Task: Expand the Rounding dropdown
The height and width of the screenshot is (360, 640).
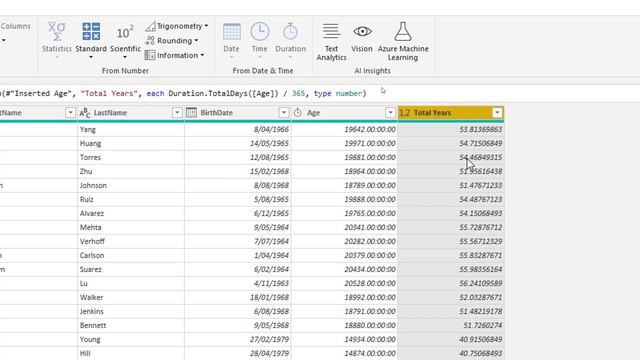Action: tap(172, 41)
